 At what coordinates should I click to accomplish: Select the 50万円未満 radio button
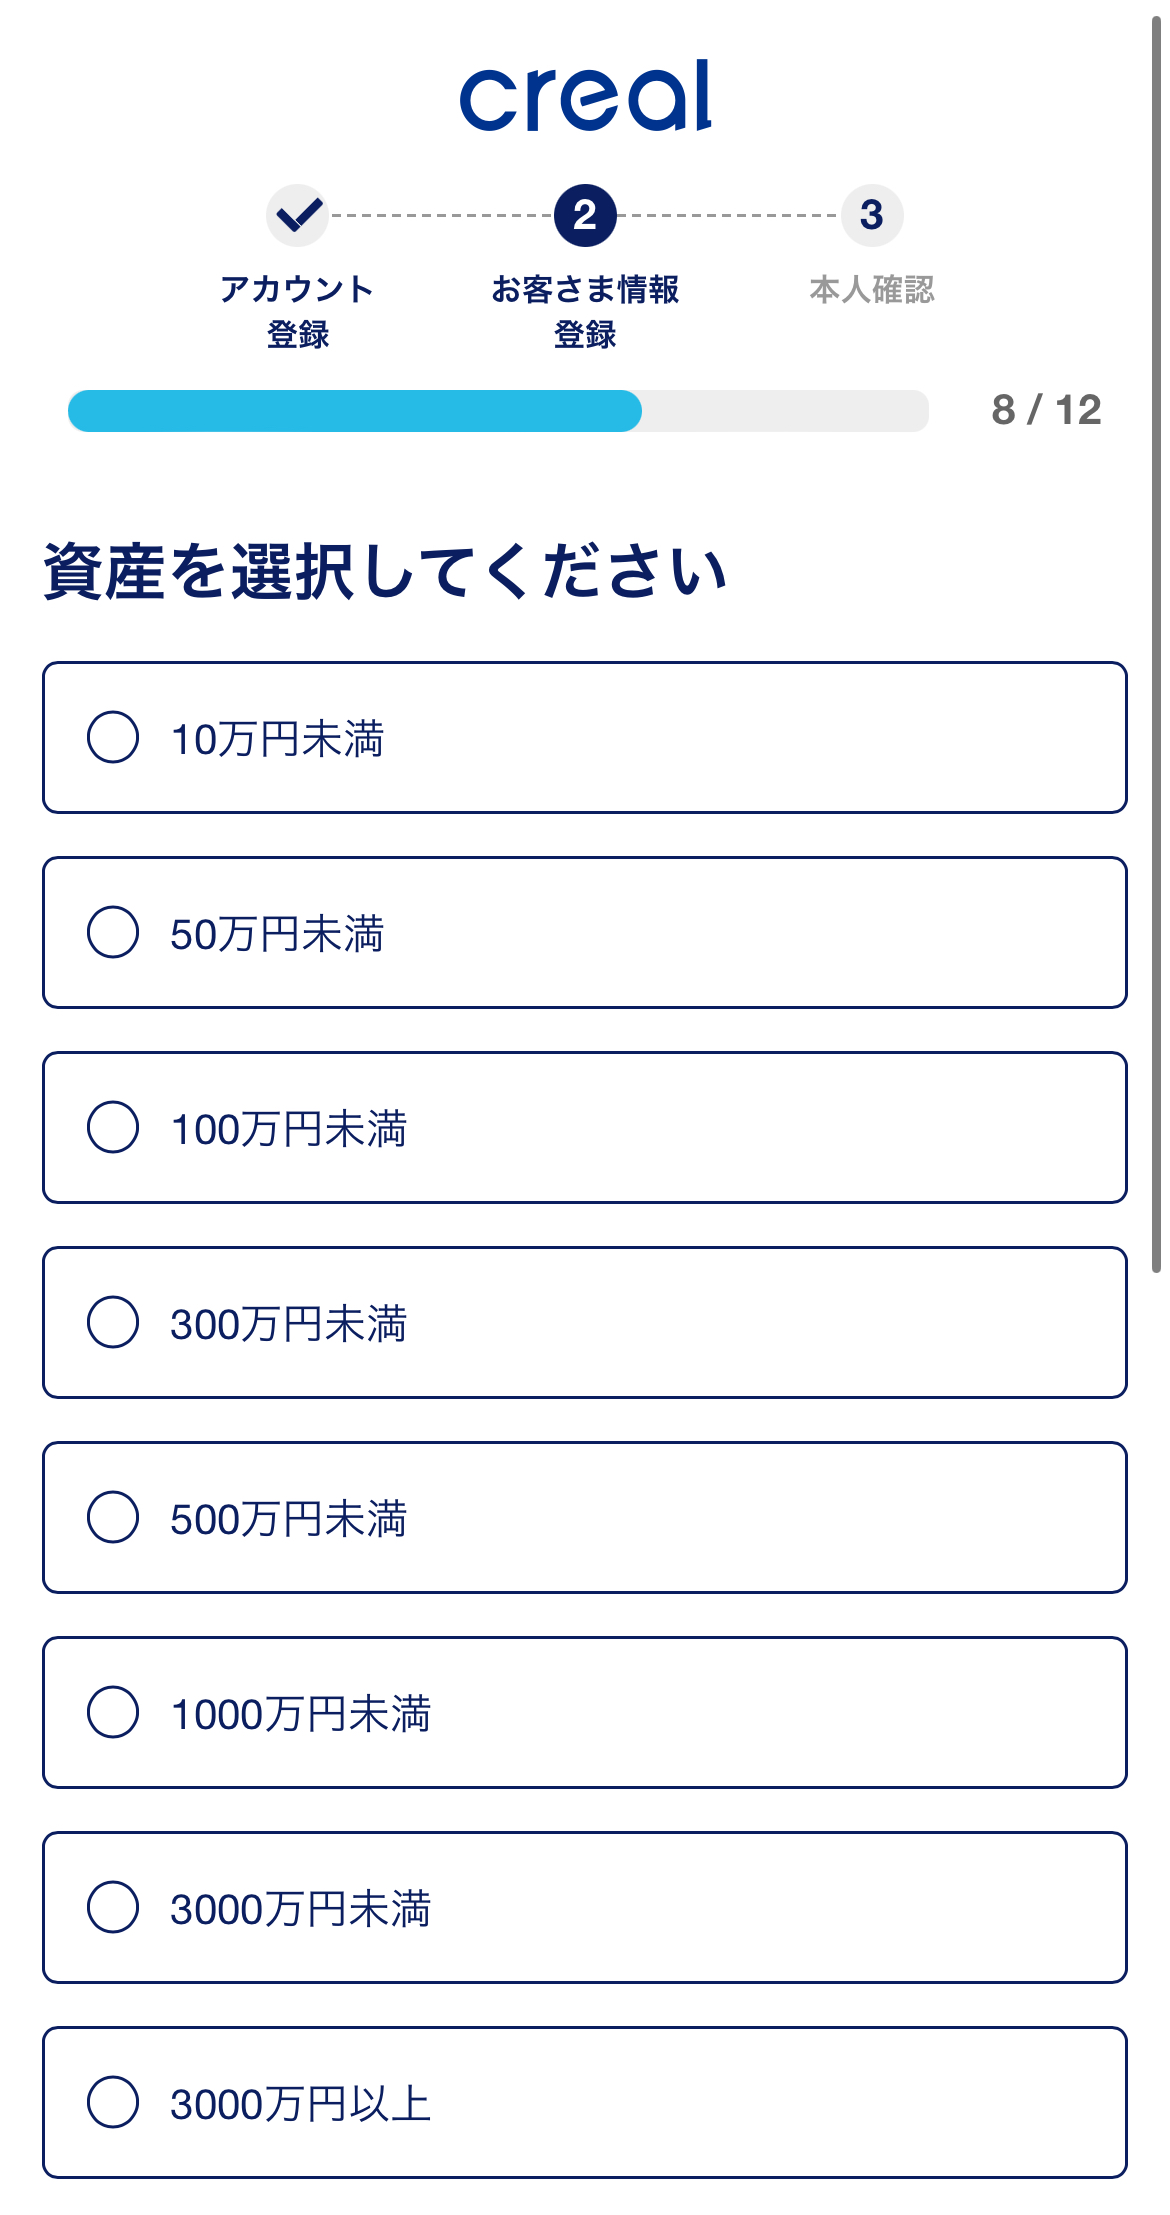tap(113, 933)
